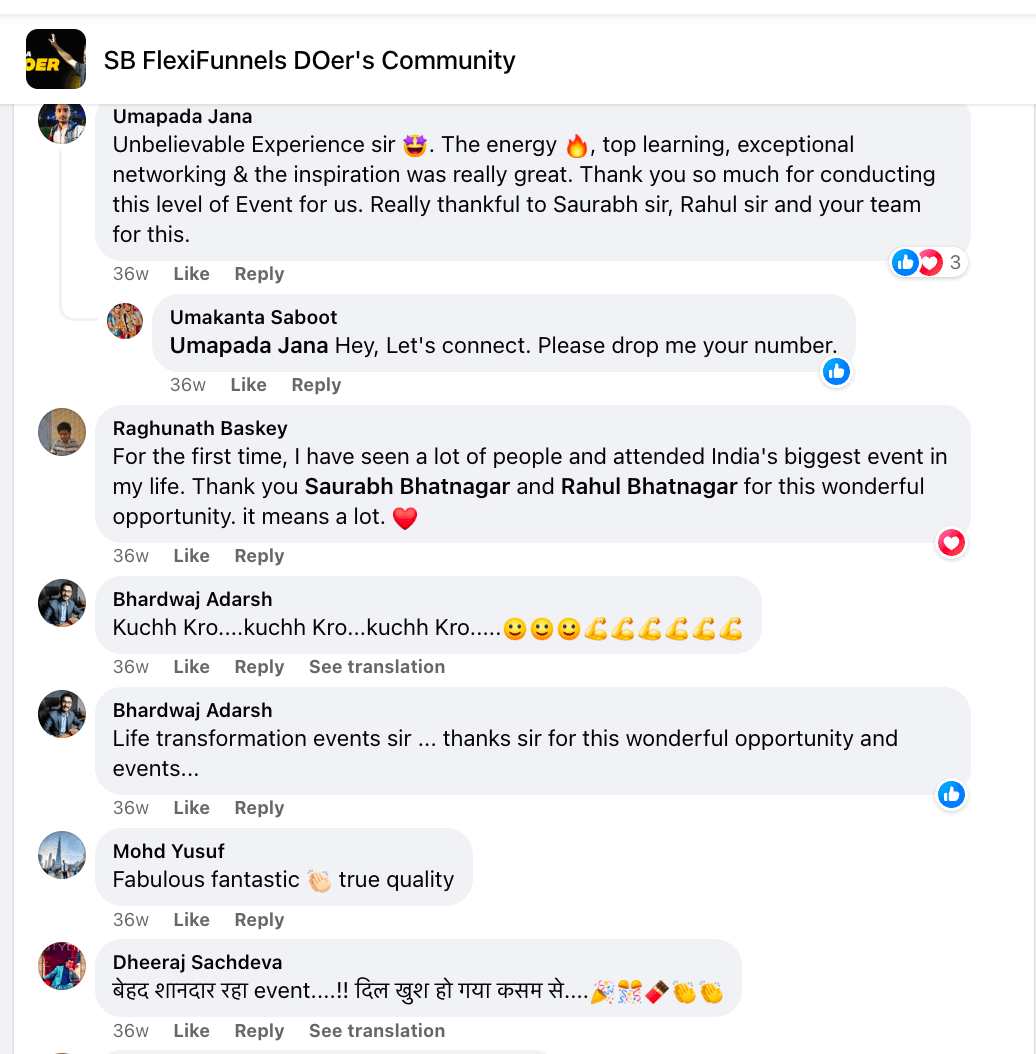The image size is (1036, 1054).
Task: Open Raghunath Baskey's profile picture
Action: pos(61,432)
